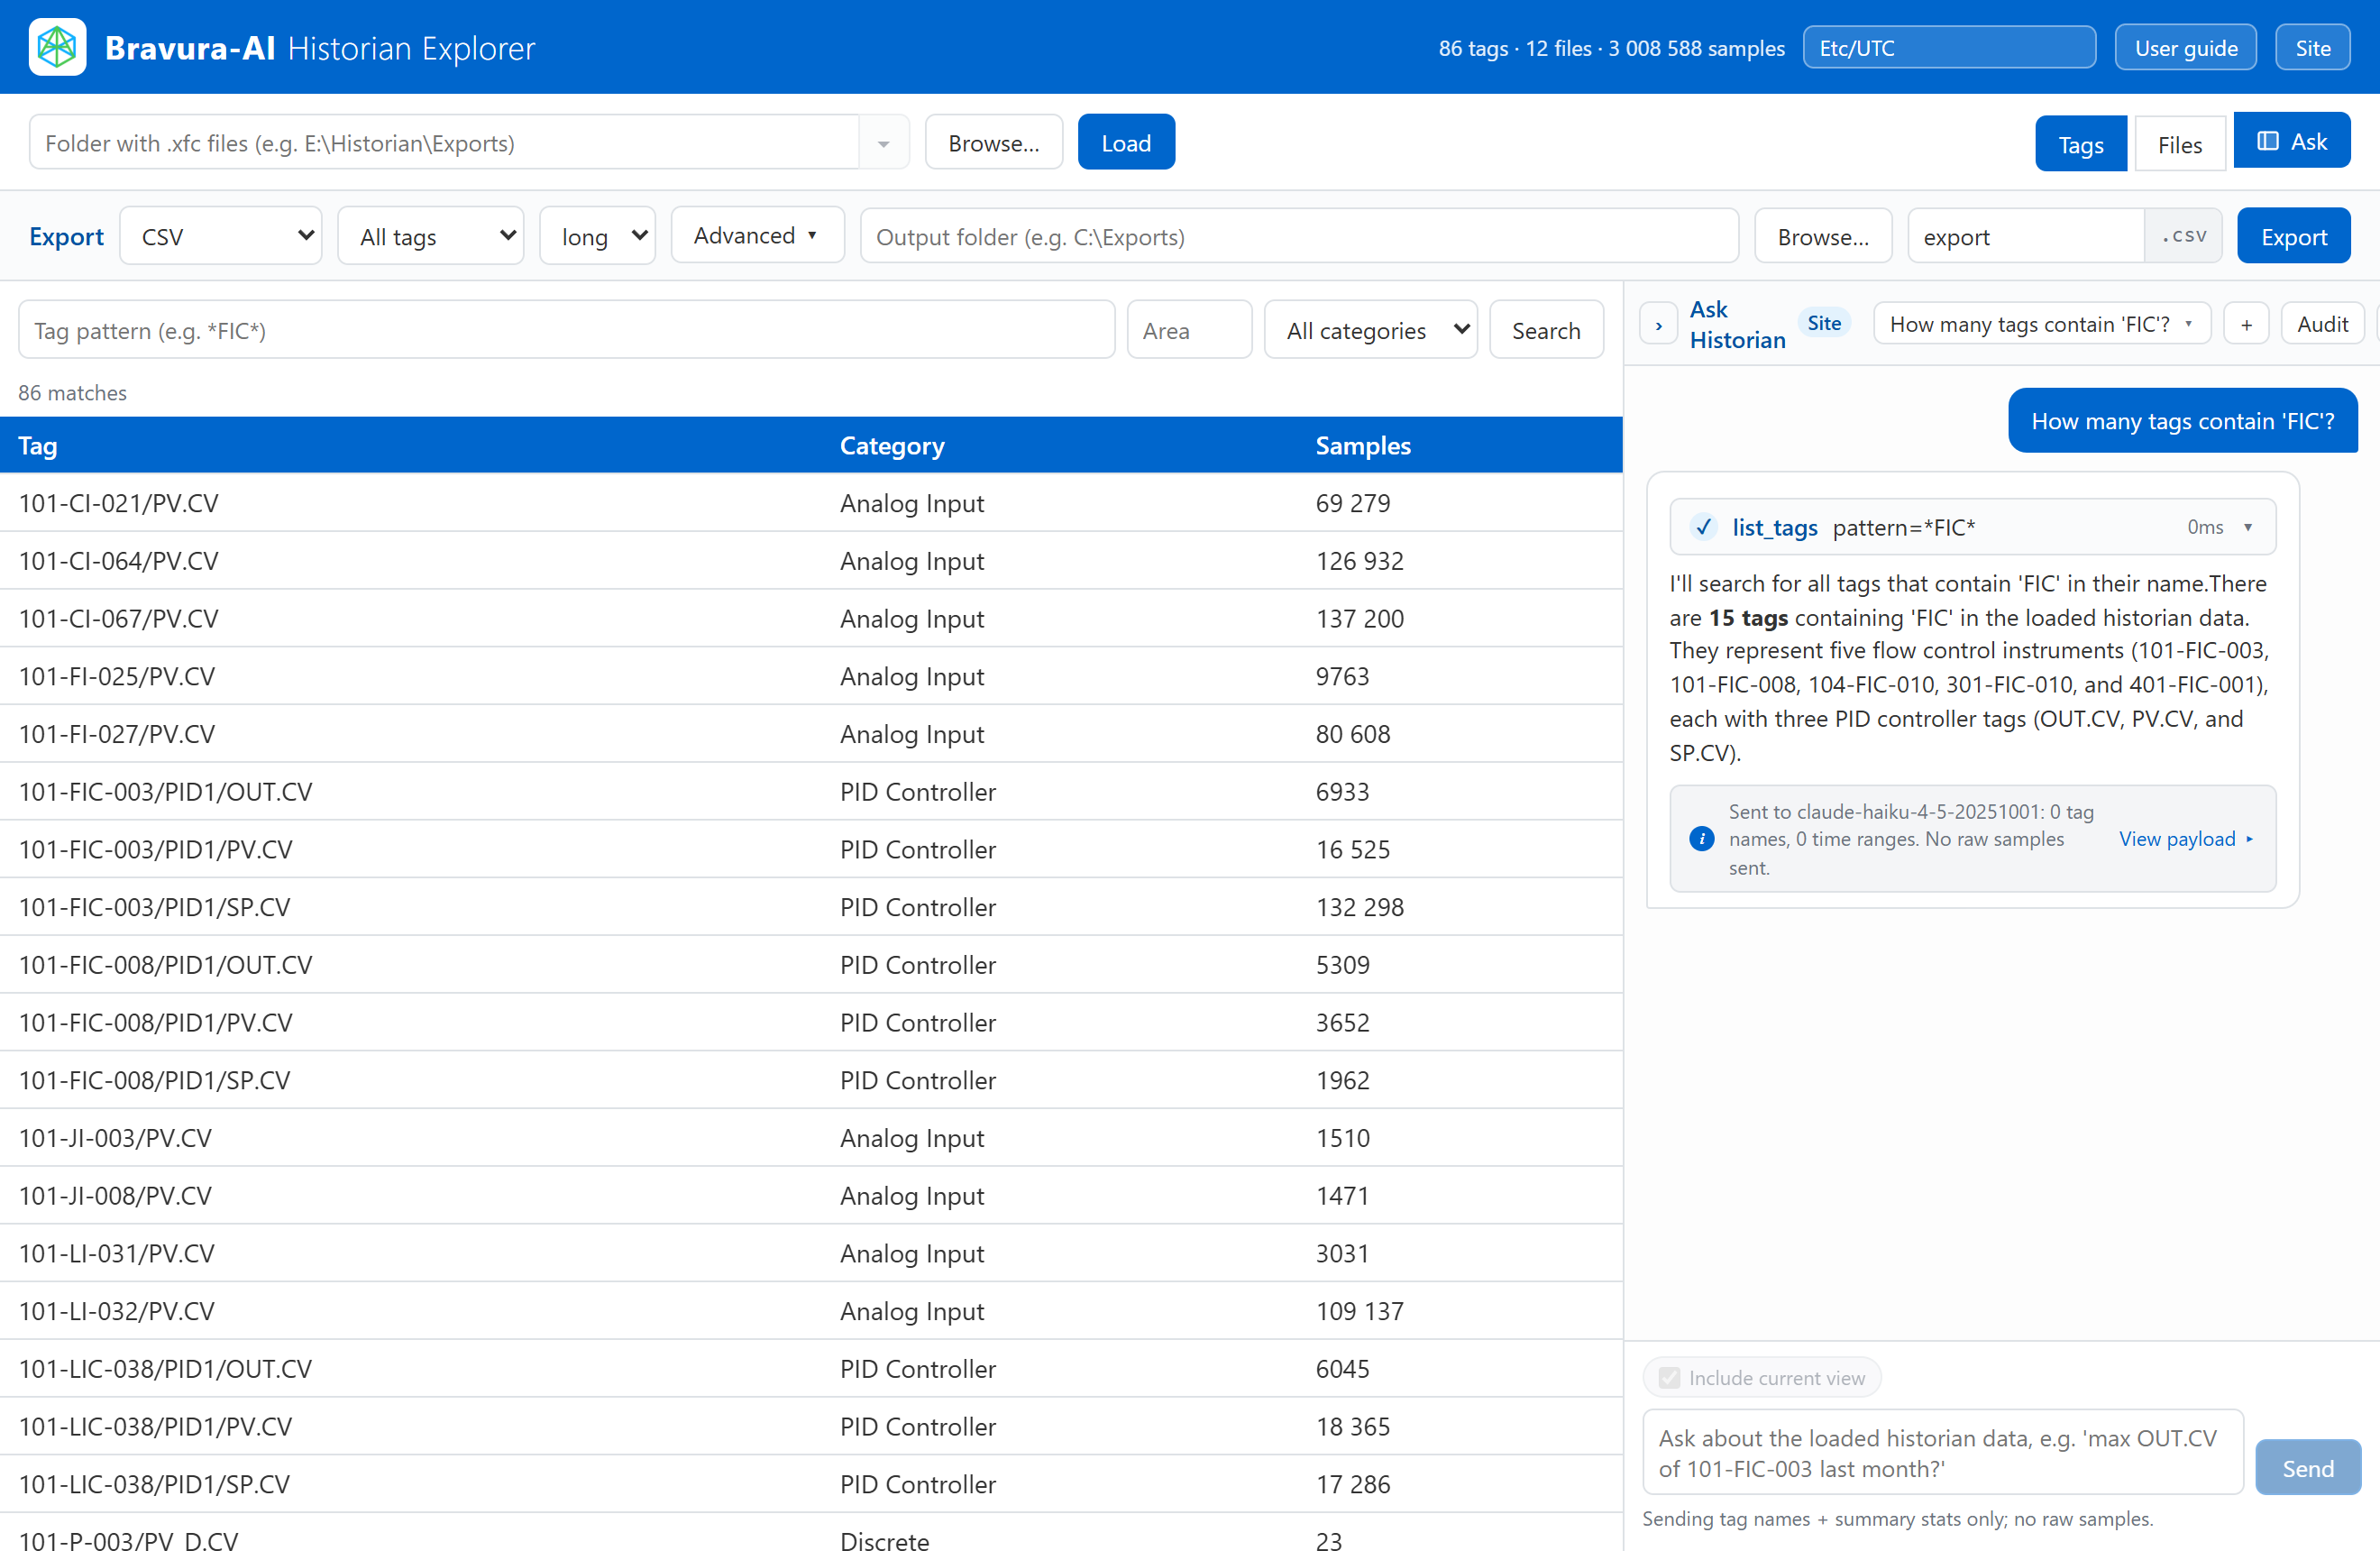The width and height of the screenshot is (2380, 1551).
Task: Click the list_tags success checkmark icon
Action: [x=1703, y=527]
